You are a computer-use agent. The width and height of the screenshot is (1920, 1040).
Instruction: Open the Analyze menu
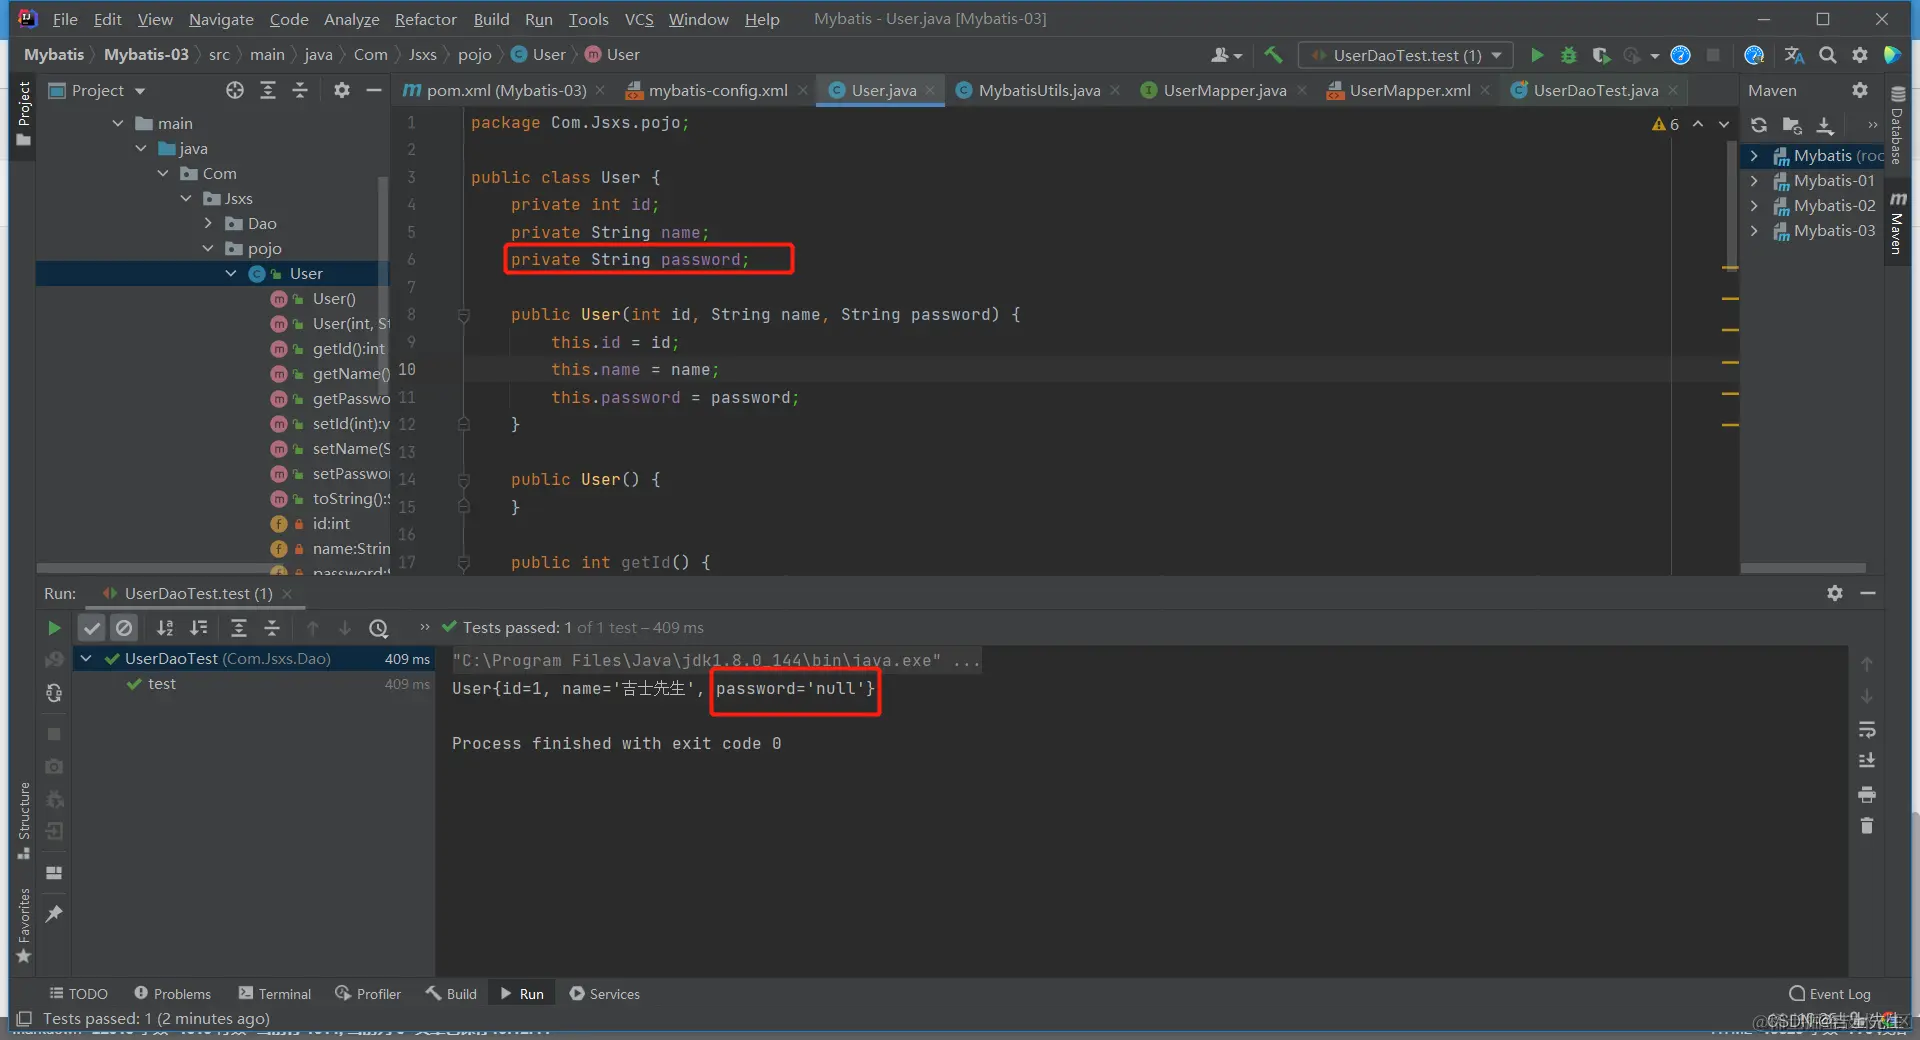(x=351, y=19)
